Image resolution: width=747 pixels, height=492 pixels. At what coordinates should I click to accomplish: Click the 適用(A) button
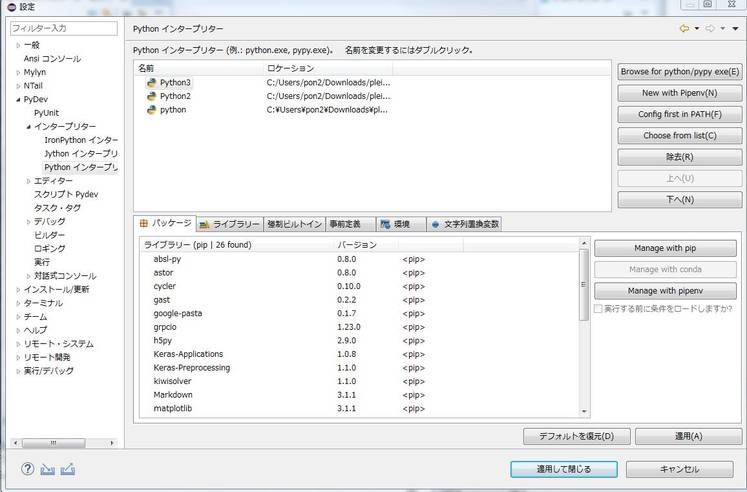[x=688, y=436]
